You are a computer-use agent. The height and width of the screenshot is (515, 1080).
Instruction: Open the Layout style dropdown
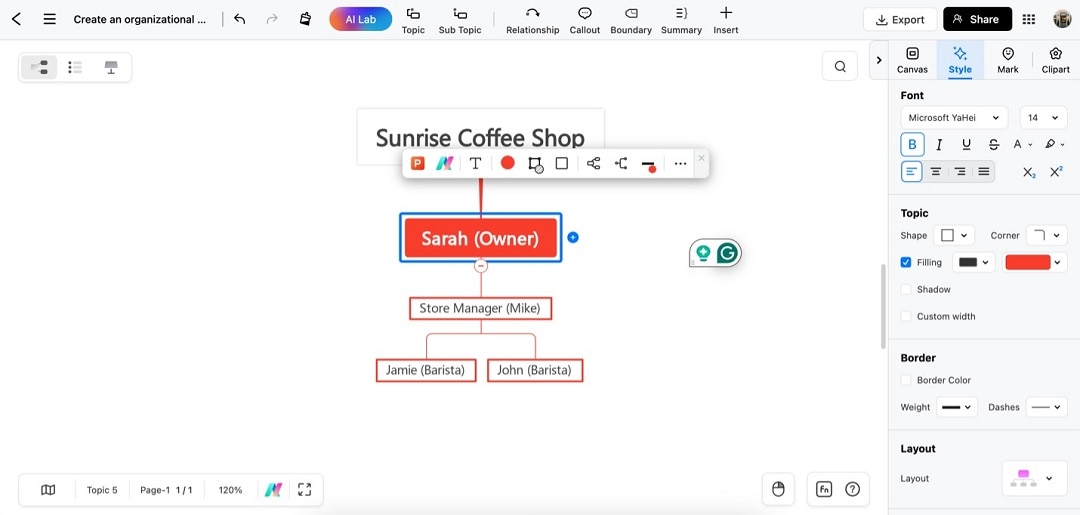point(1035,478)
